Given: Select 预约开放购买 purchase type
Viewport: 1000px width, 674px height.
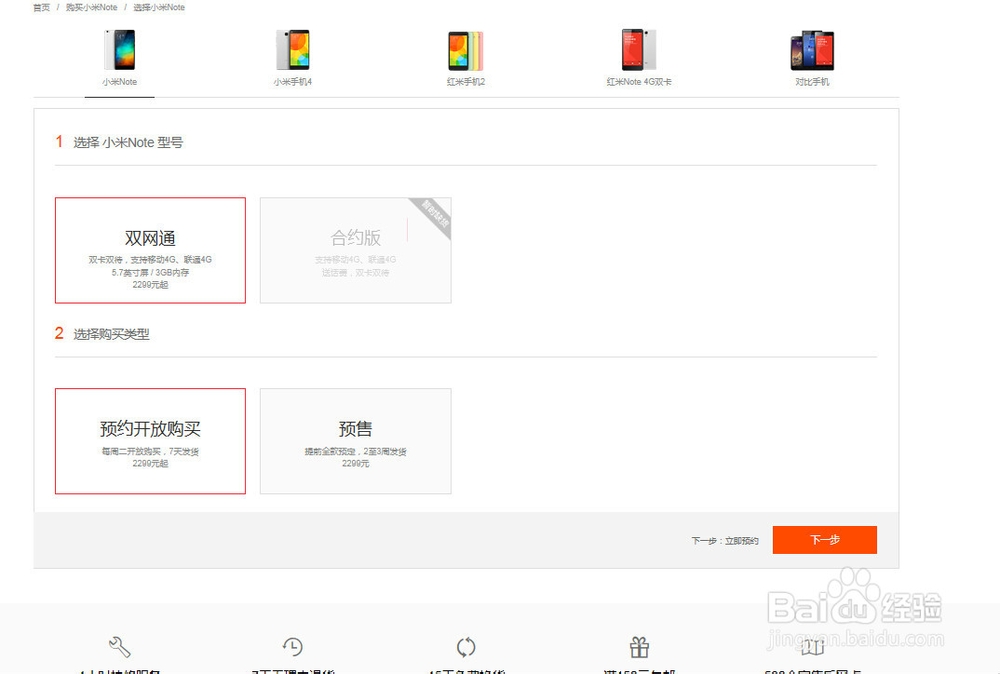Looking at the screenshot, I should click(151, 441).
